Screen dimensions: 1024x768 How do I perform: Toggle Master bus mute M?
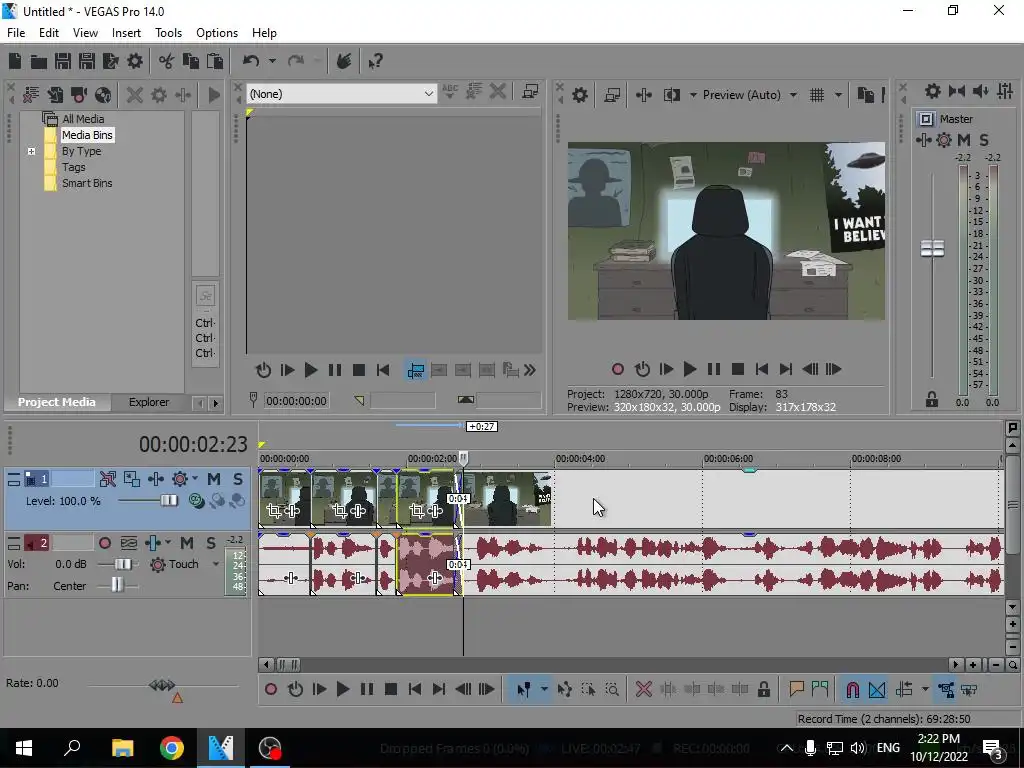click(x=963, y=140)
